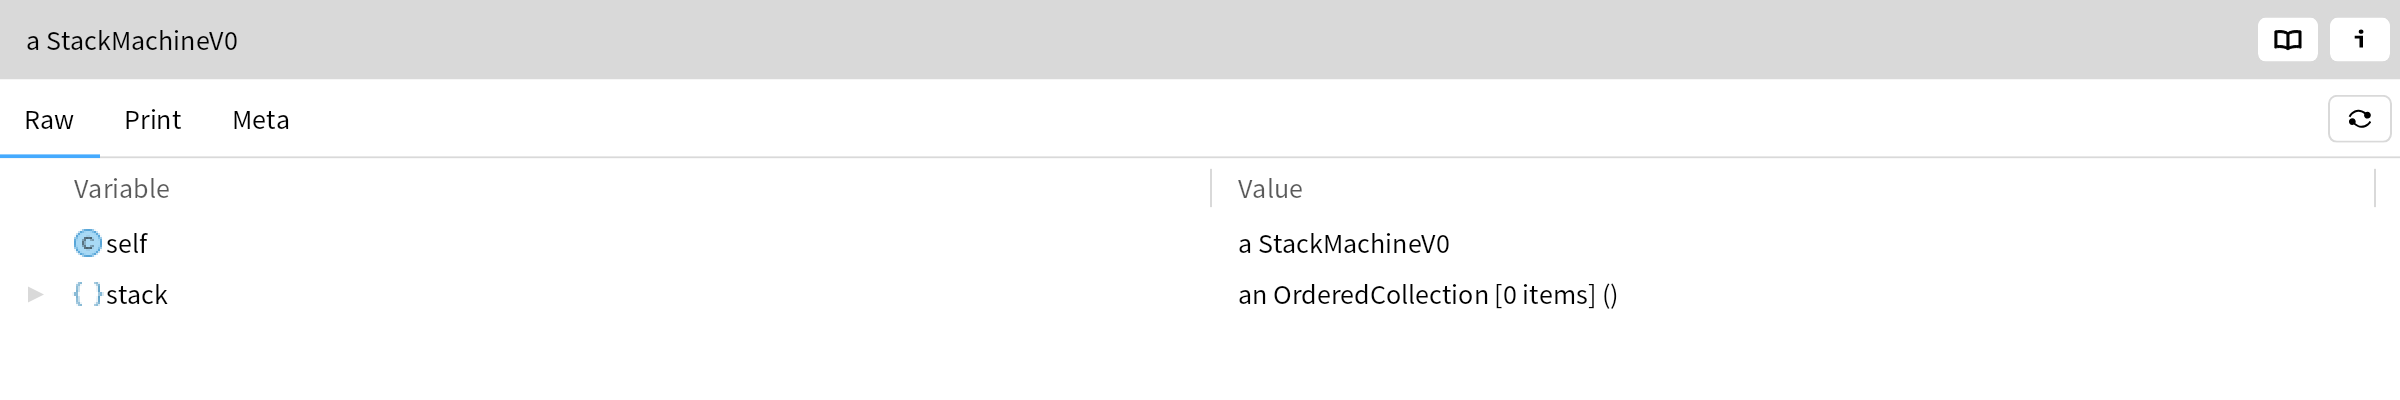Open the book documentation icon
This screenshot has height=400, width=2400.
point(2287,40)
